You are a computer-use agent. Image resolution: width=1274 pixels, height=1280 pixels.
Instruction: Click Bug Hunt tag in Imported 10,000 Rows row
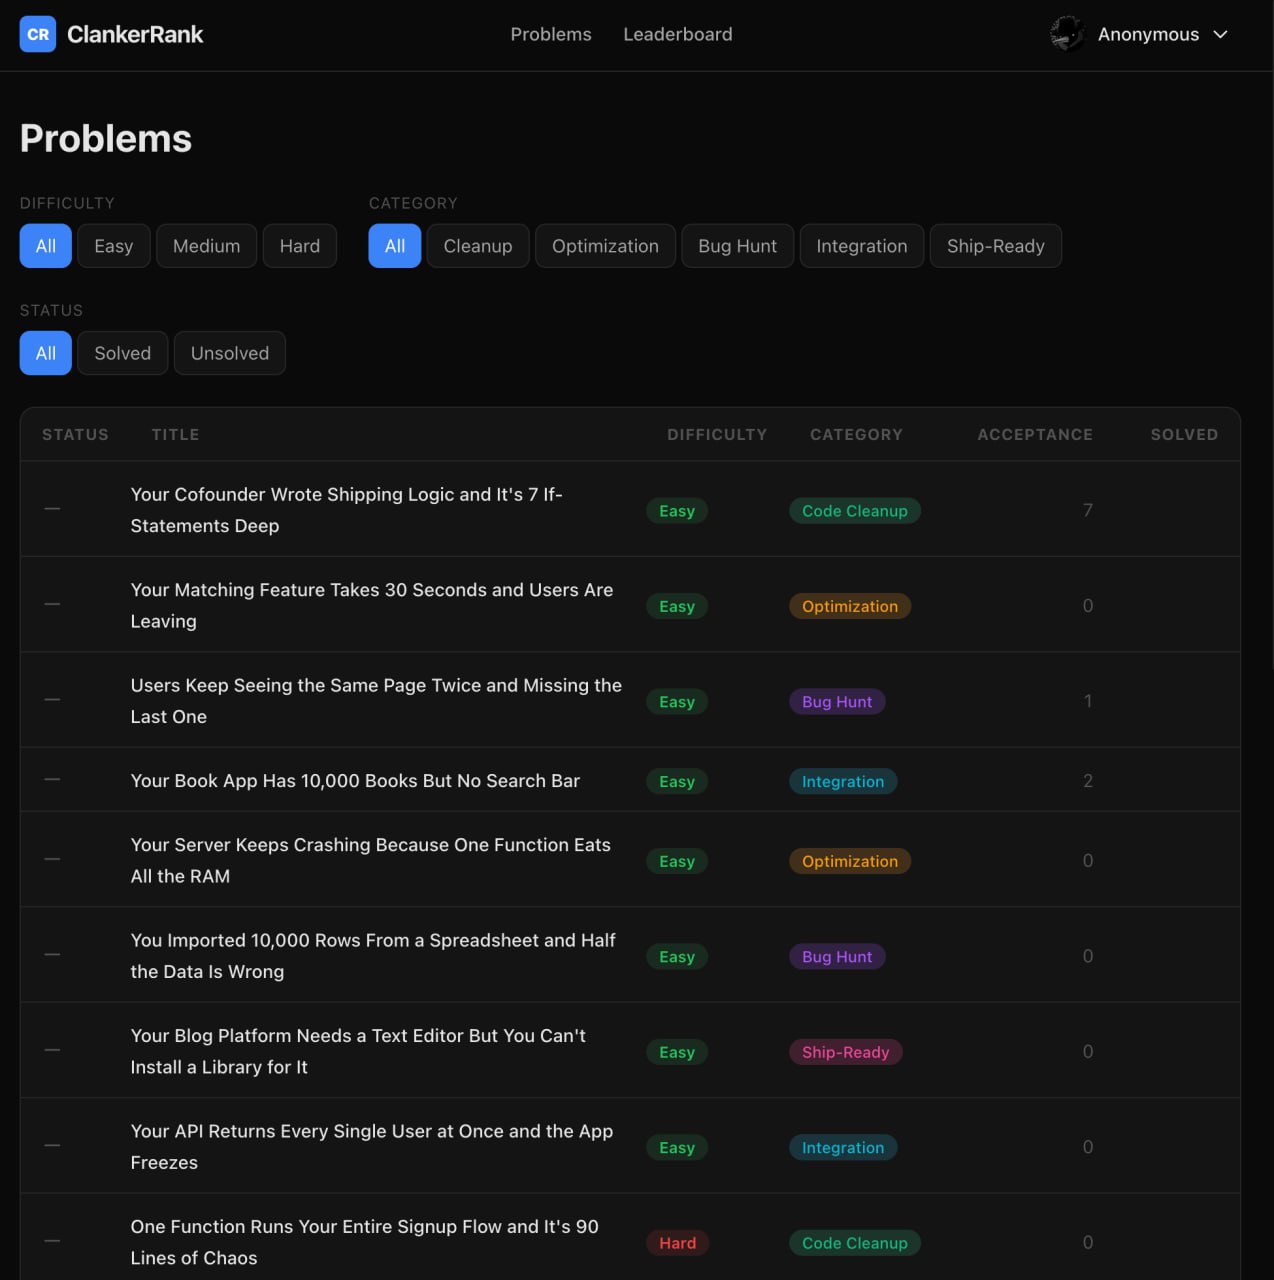point(837,957)
